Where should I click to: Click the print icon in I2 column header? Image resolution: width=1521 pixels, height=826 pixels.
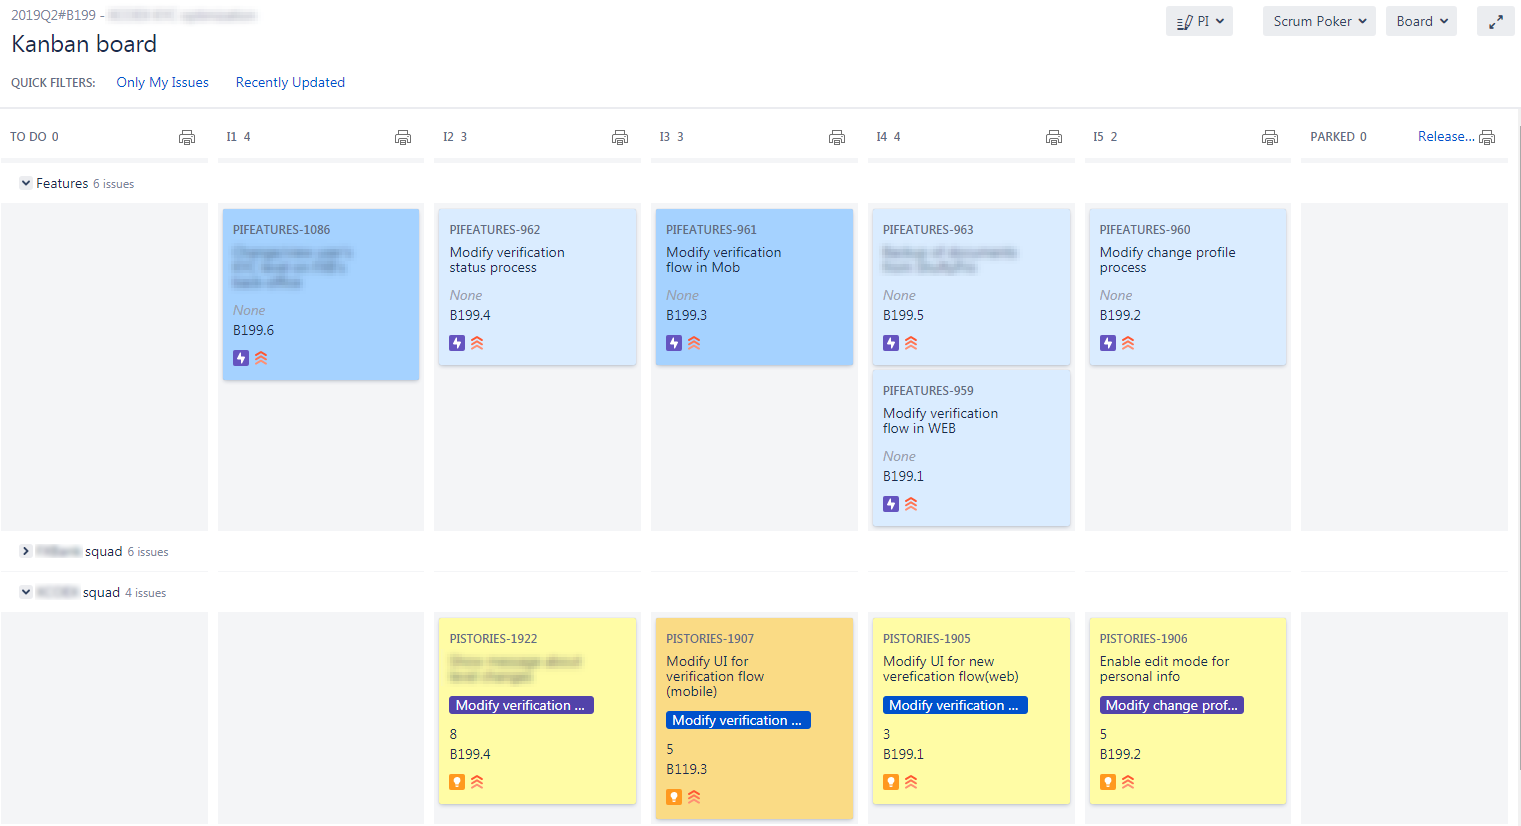coord(620,137)
